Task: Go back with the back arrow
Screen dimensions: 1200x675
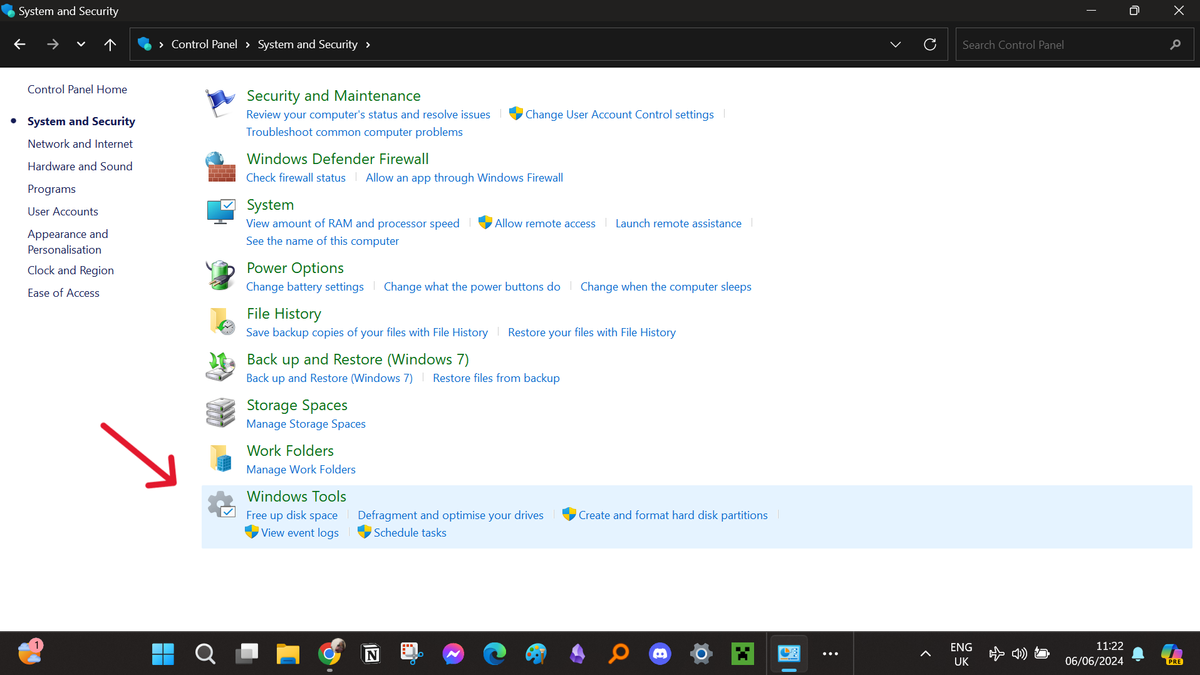Action: coord(20,45)
